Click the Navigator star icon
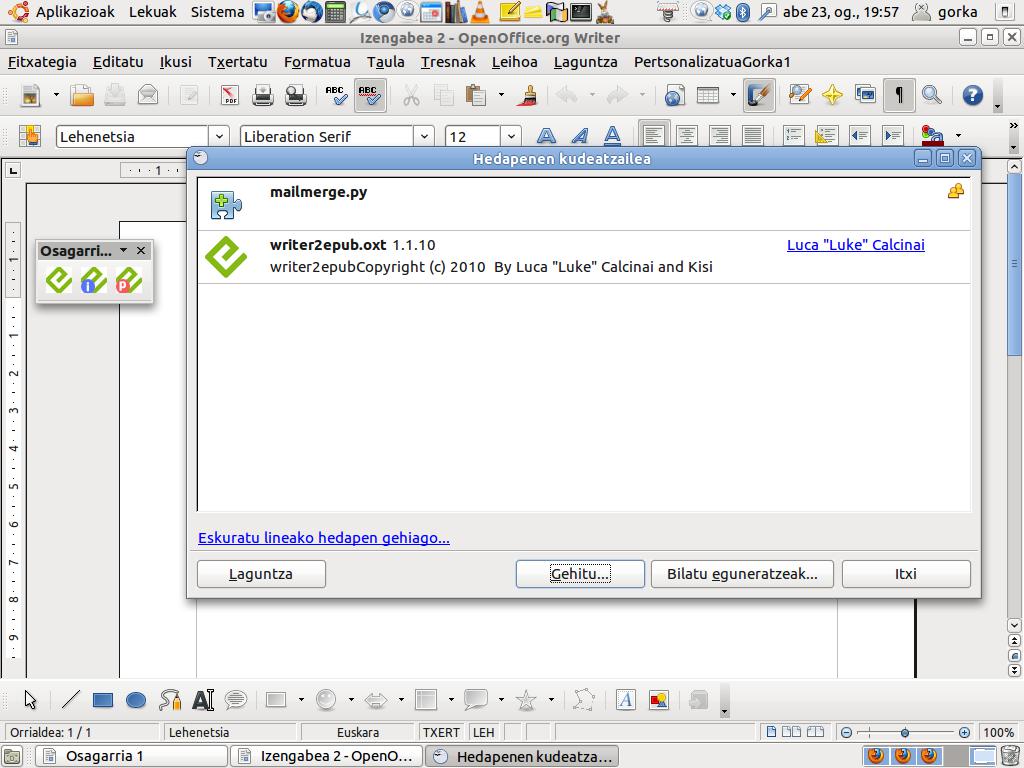This screenshot has width=1024, height=768. coord(832,96)
